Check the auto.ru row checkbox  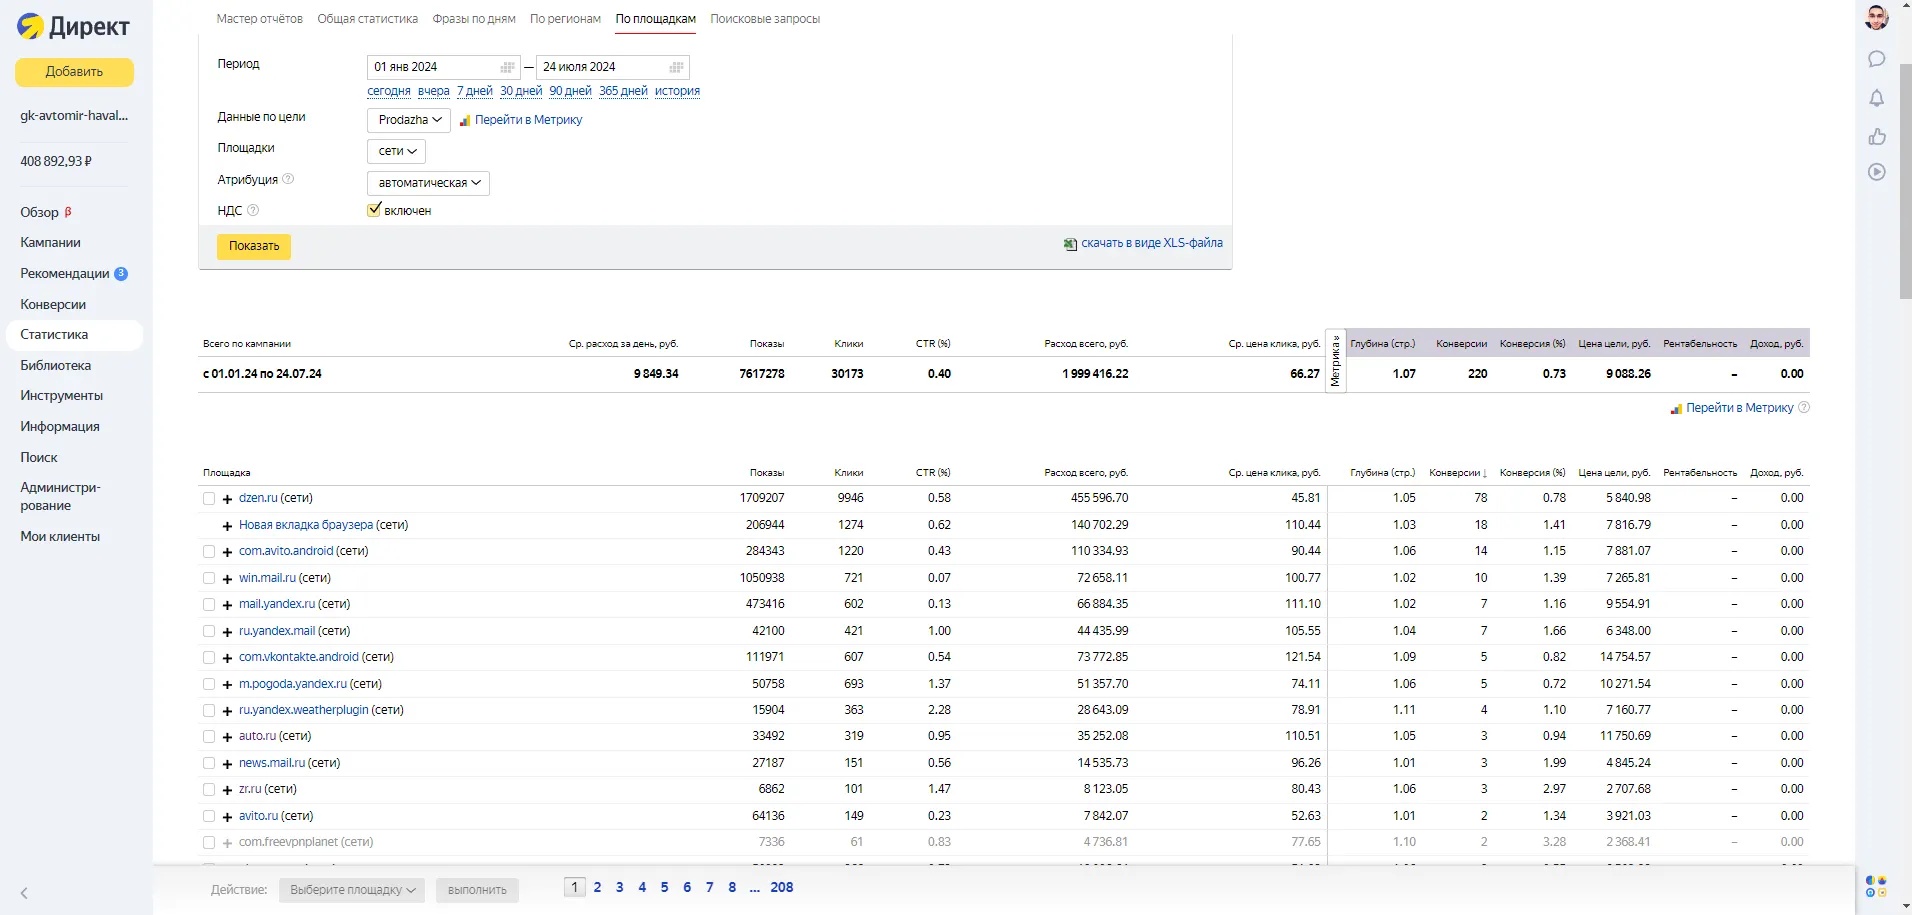pos(209,737)
